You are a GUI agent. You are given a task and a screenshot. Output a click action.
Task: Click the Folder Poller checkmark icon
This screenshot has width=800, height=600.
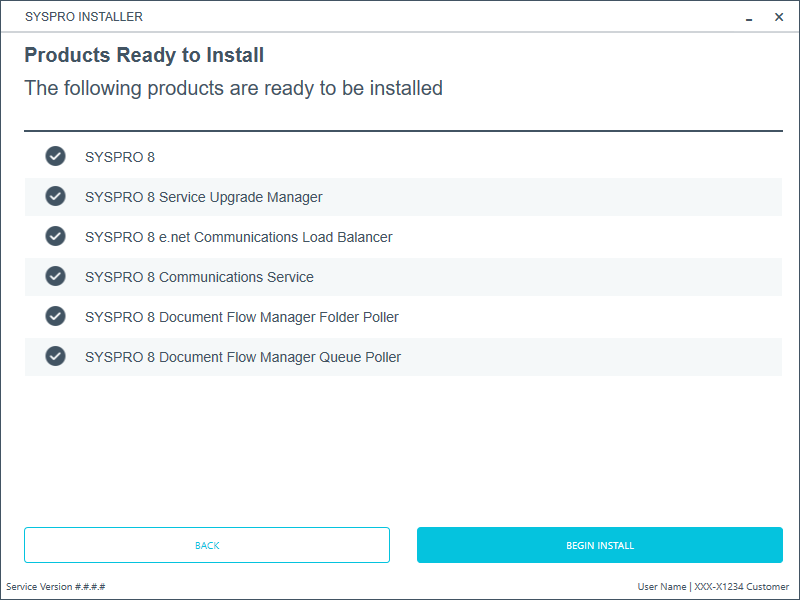click(55, 316)
